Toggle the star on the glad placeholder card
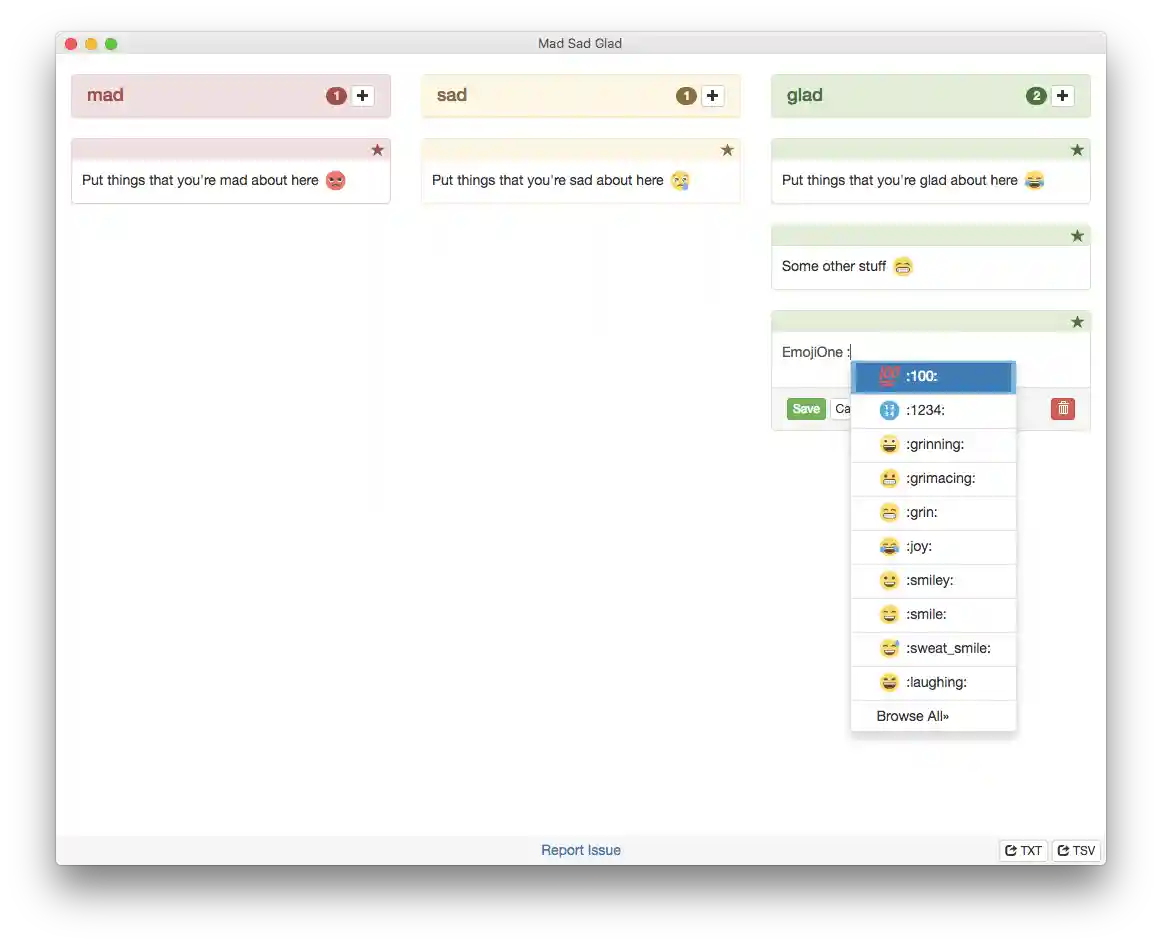The height and width of the screenshot is (945, 1162). 1077,150
